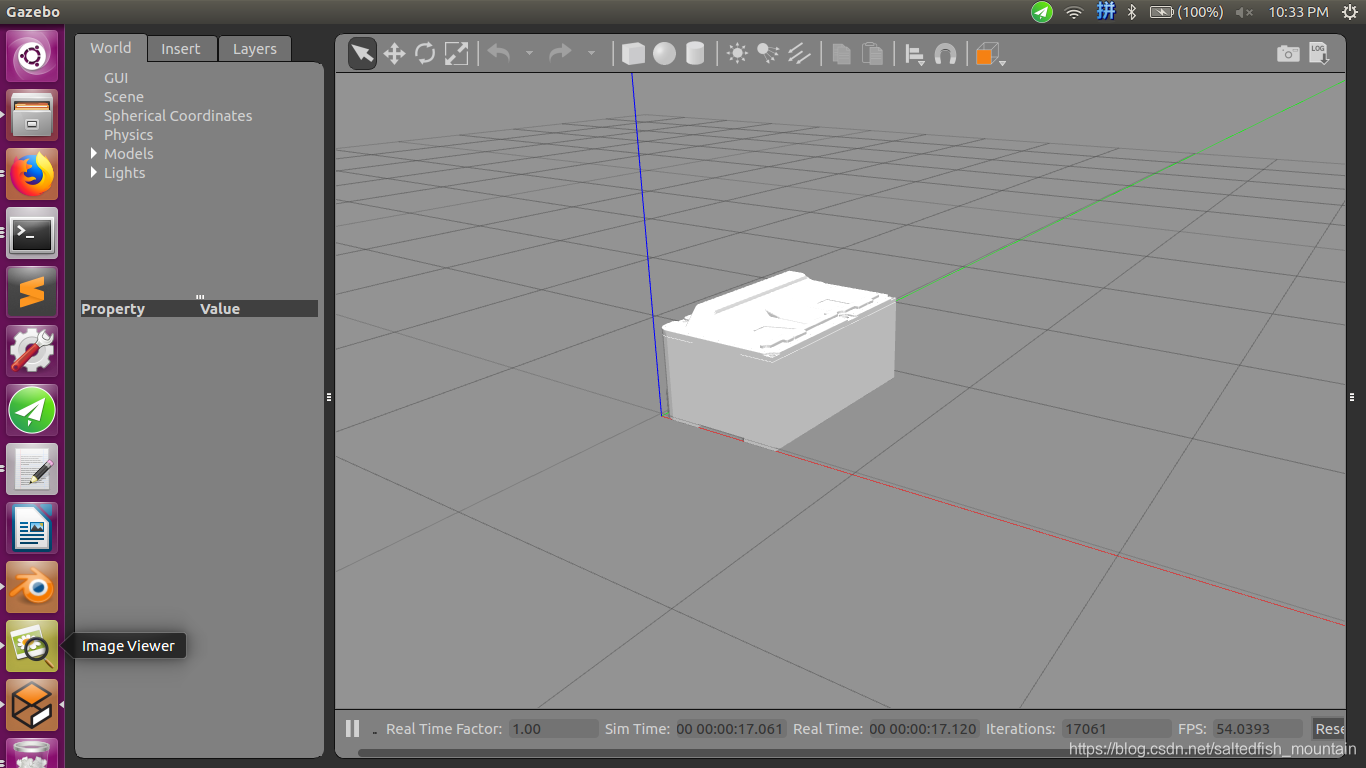Click the paste icon in toolbar
This screenshot has height=768, width=1366.
pyautogui.click(x=872, y=53)
